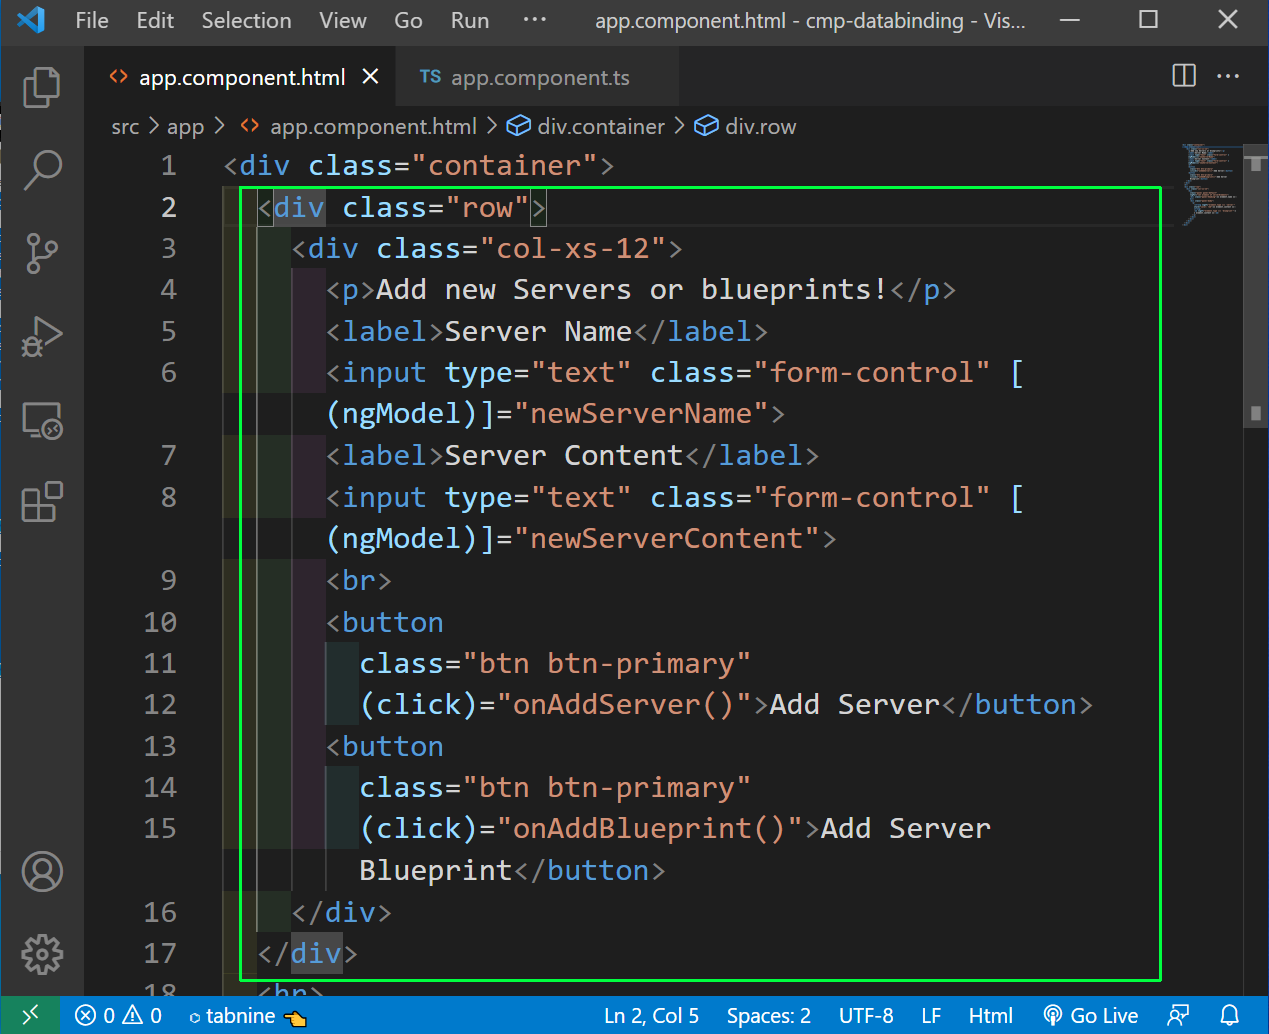Open Go to Line via Ln 2, Col 5
Image resolution: width=1269 pixels, height=1034 pixels.
[x=652, y=1016]
